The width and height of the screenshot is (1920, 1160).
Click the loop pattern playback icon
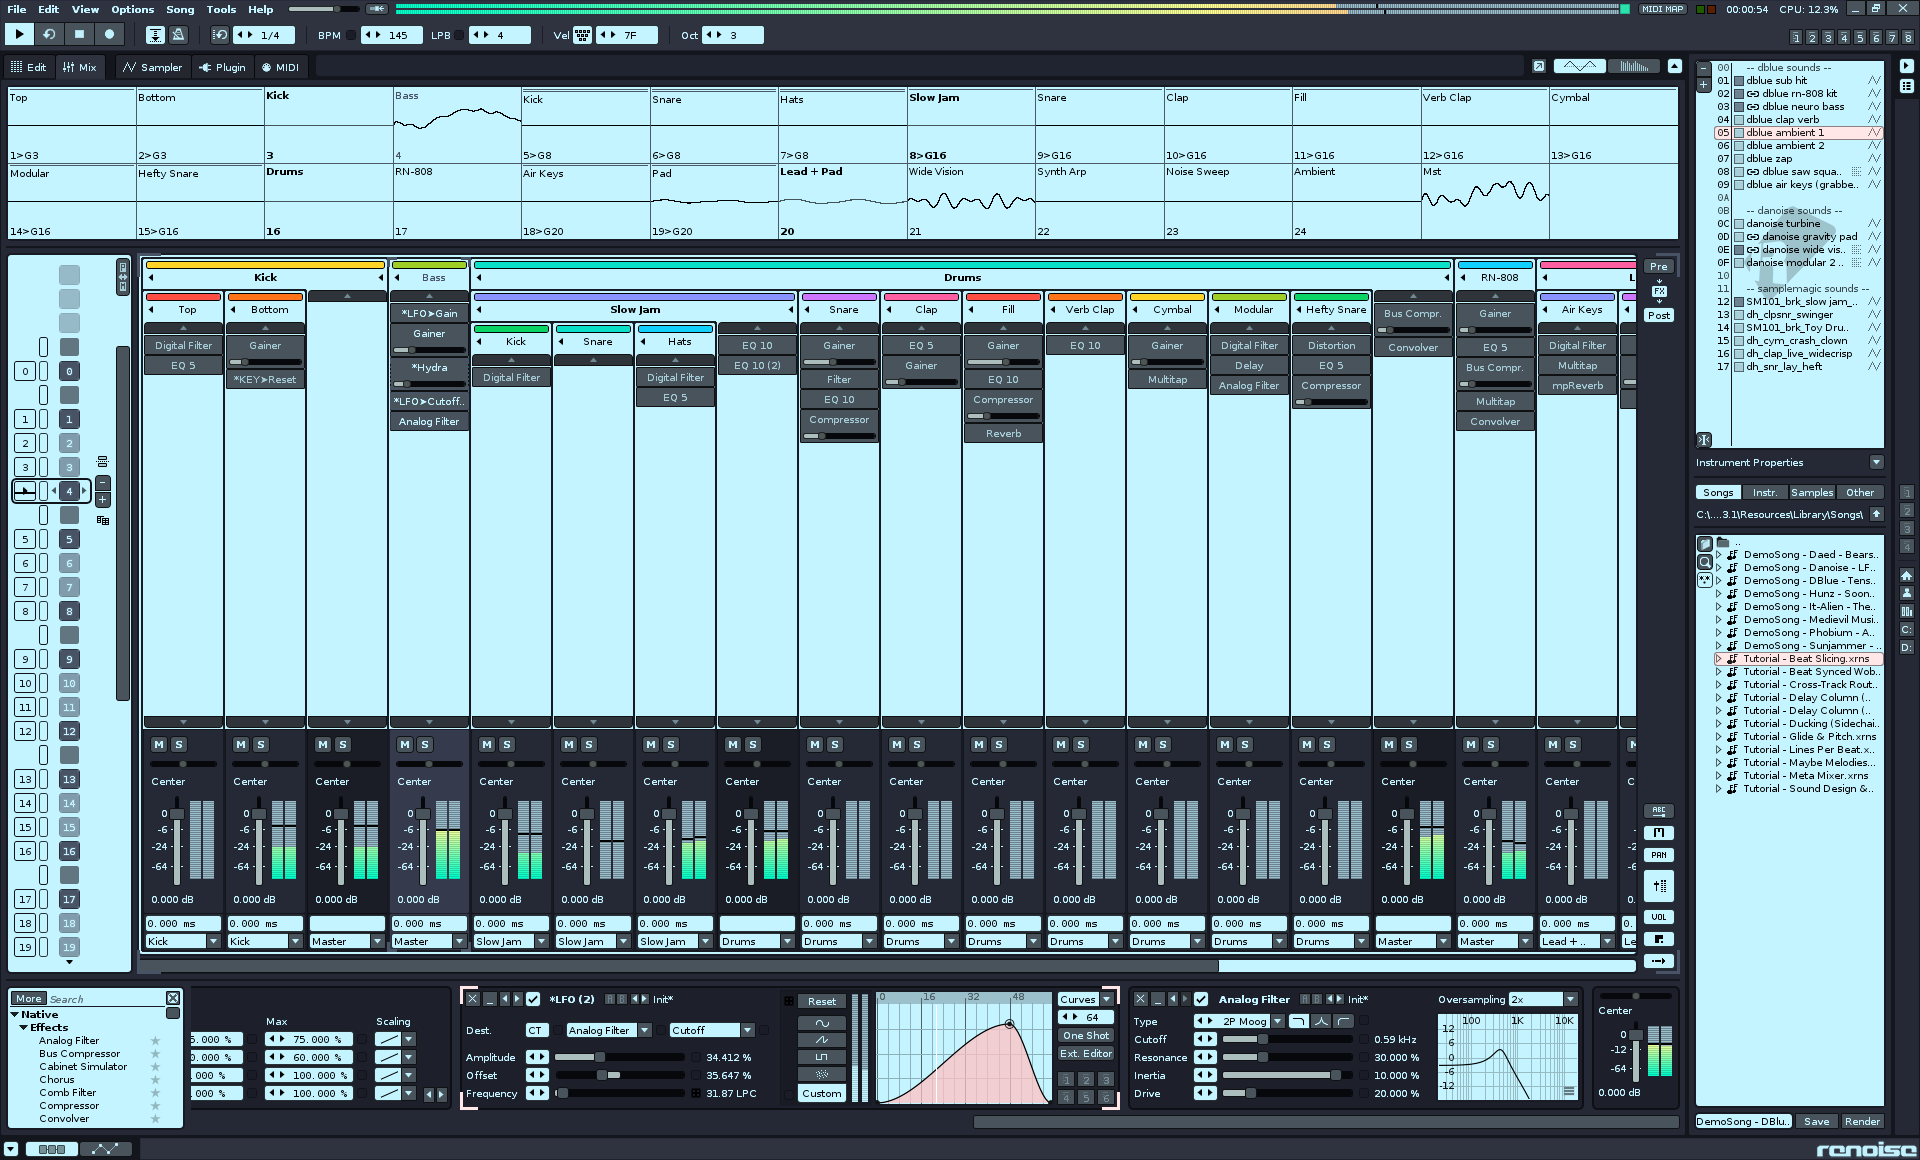click(x=49, y=34)
